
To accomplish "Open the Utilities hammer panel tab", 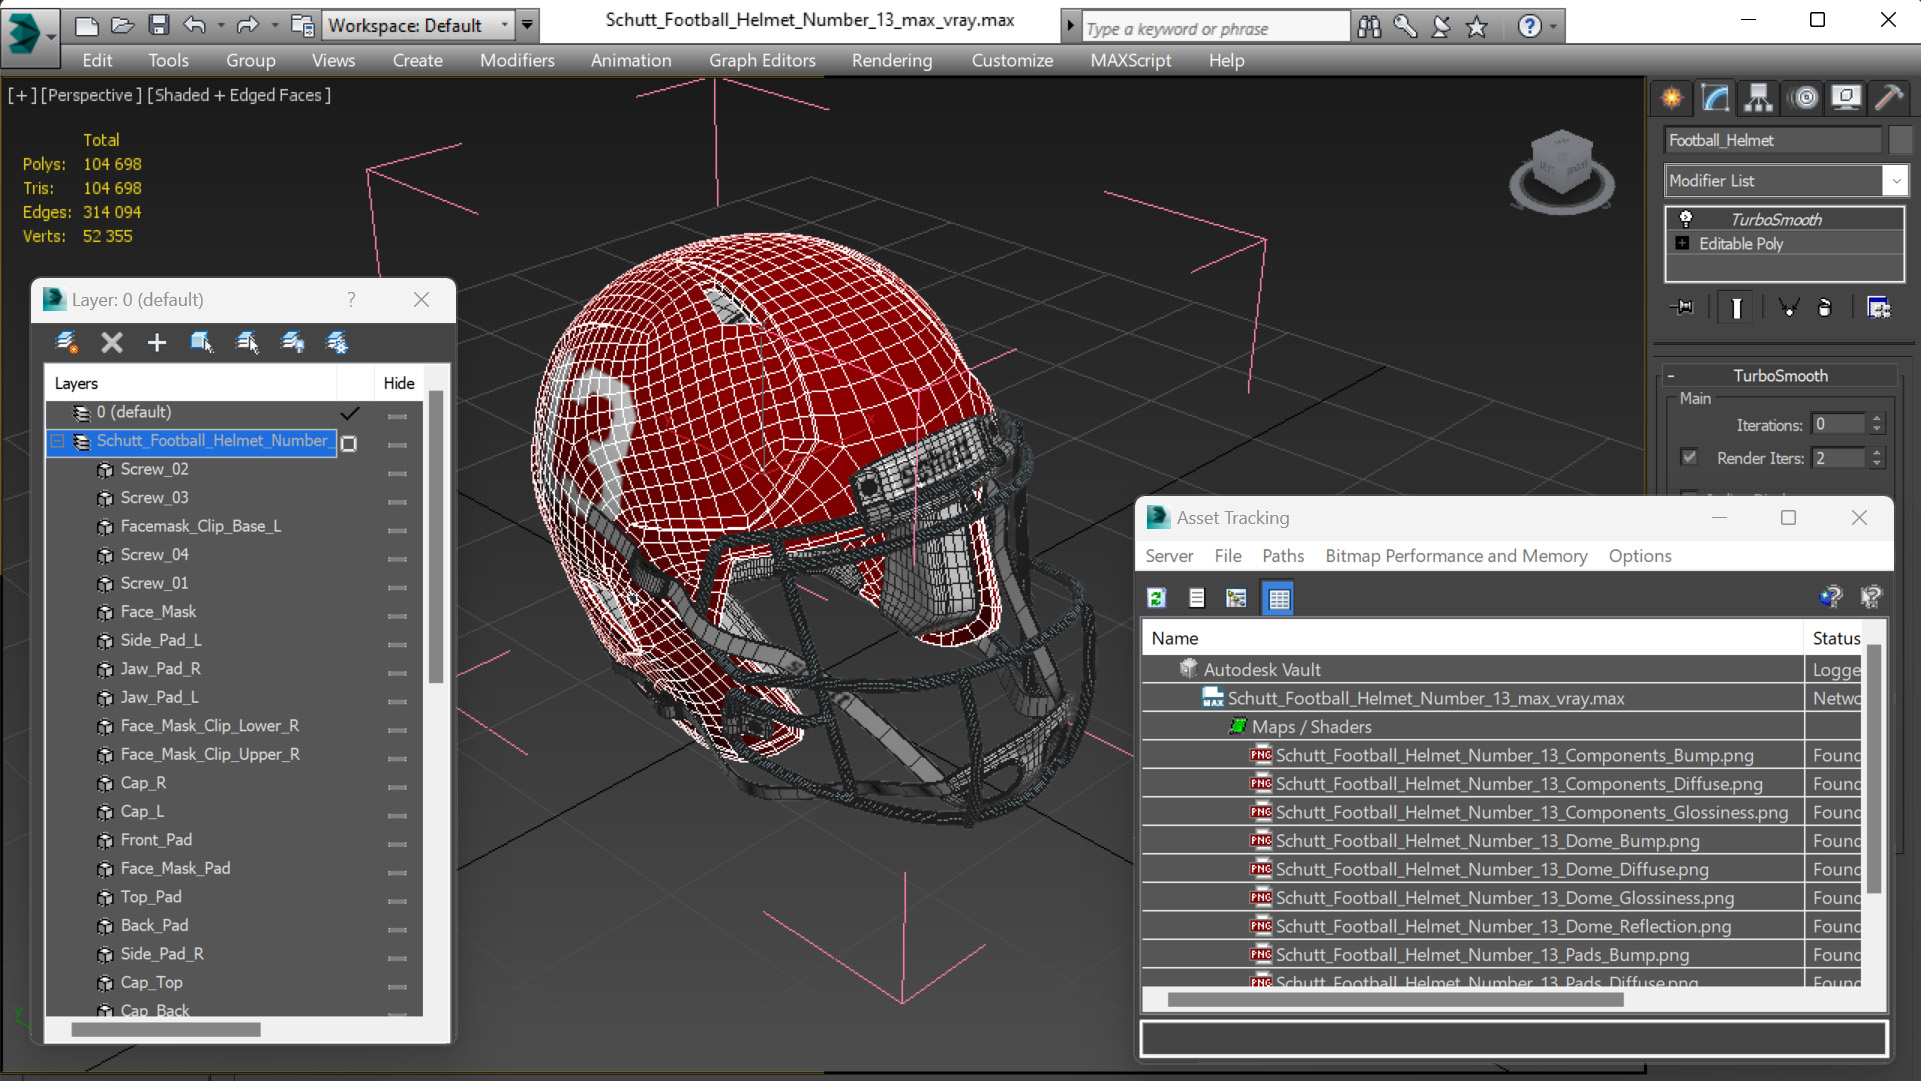I will click(1889, 98).
